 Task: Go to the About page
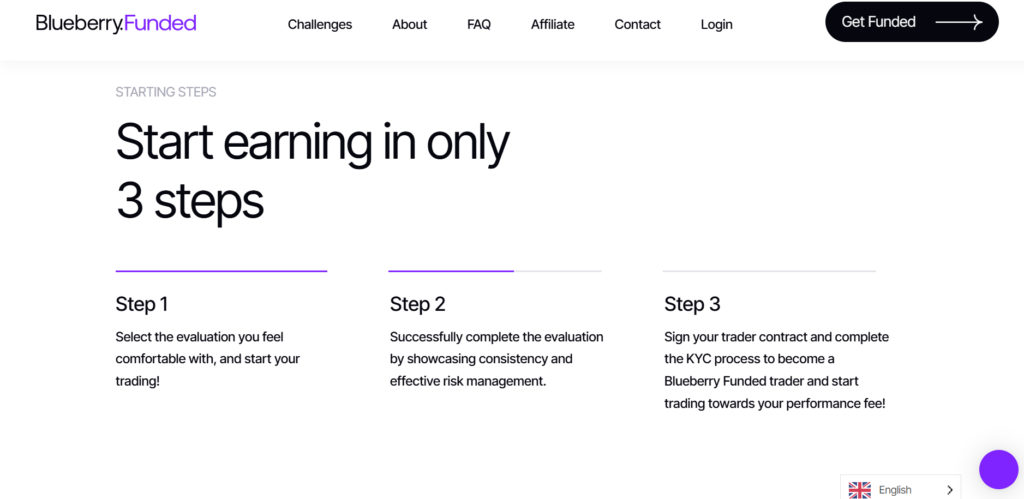click(409, 24)
